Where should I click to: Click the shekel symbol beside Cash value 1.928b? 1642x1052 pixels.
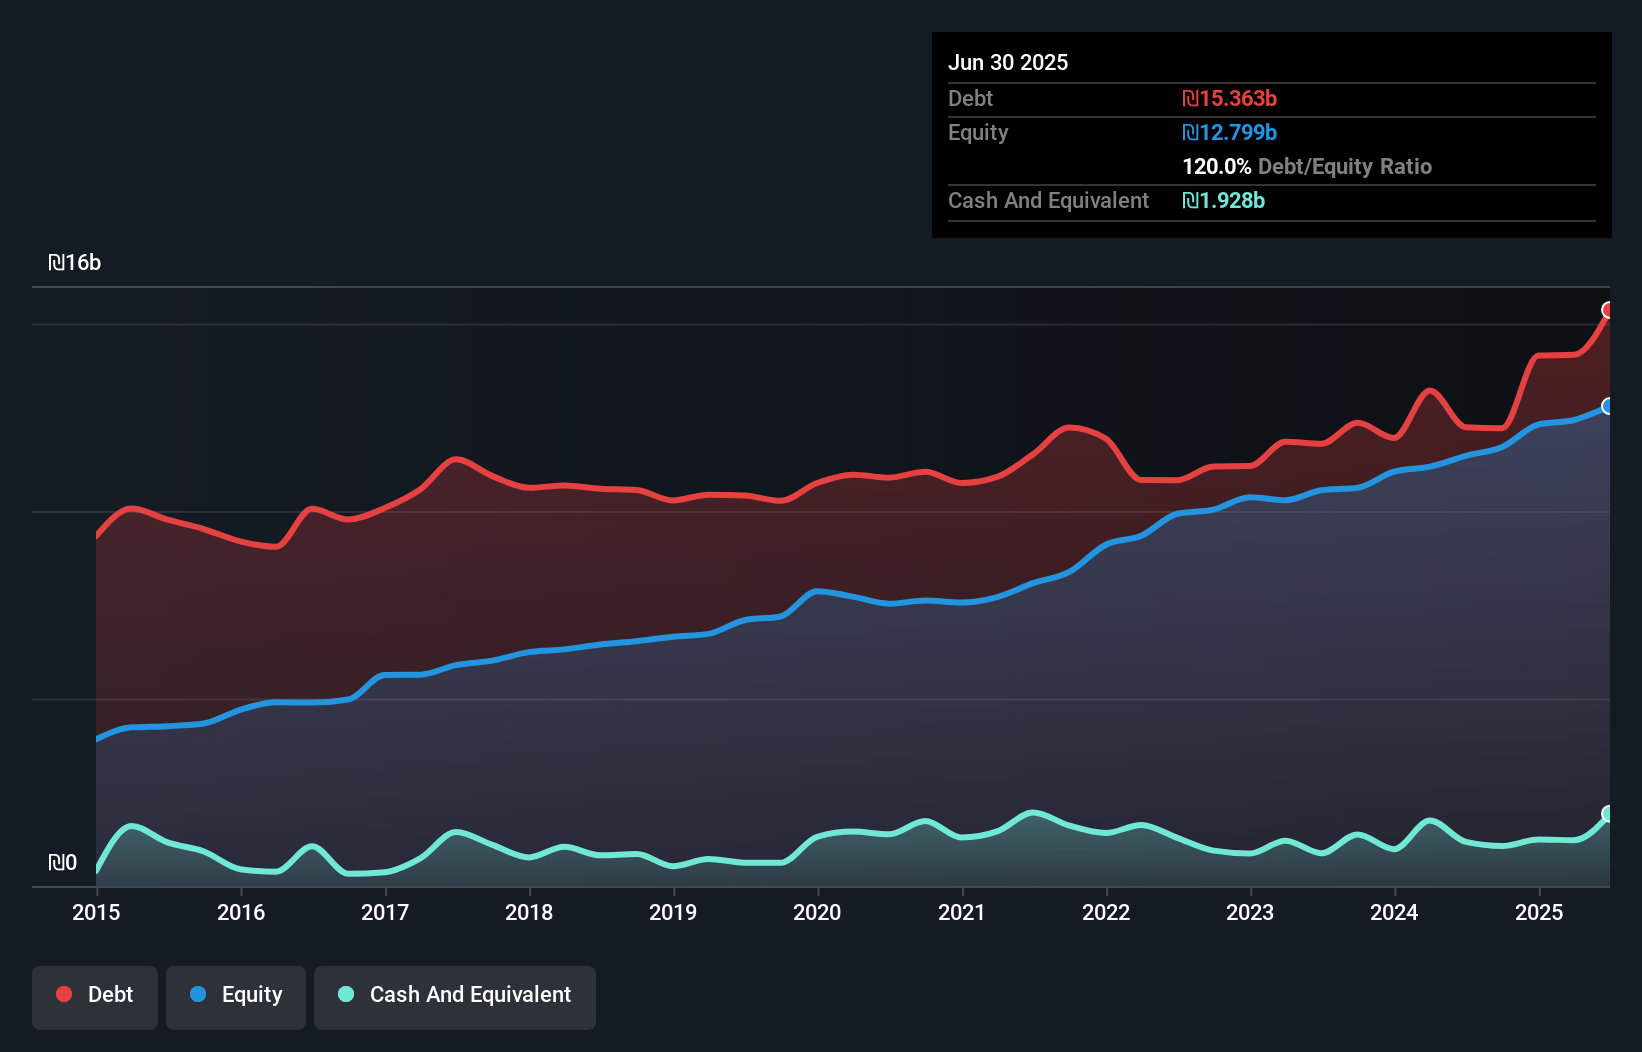point(1189,200)
